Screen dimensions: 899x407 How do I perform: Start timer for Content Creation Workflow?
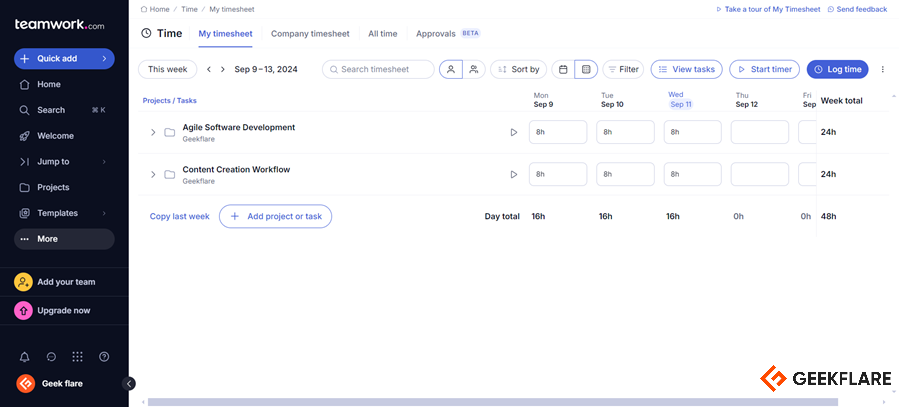(x=514, y=174)
